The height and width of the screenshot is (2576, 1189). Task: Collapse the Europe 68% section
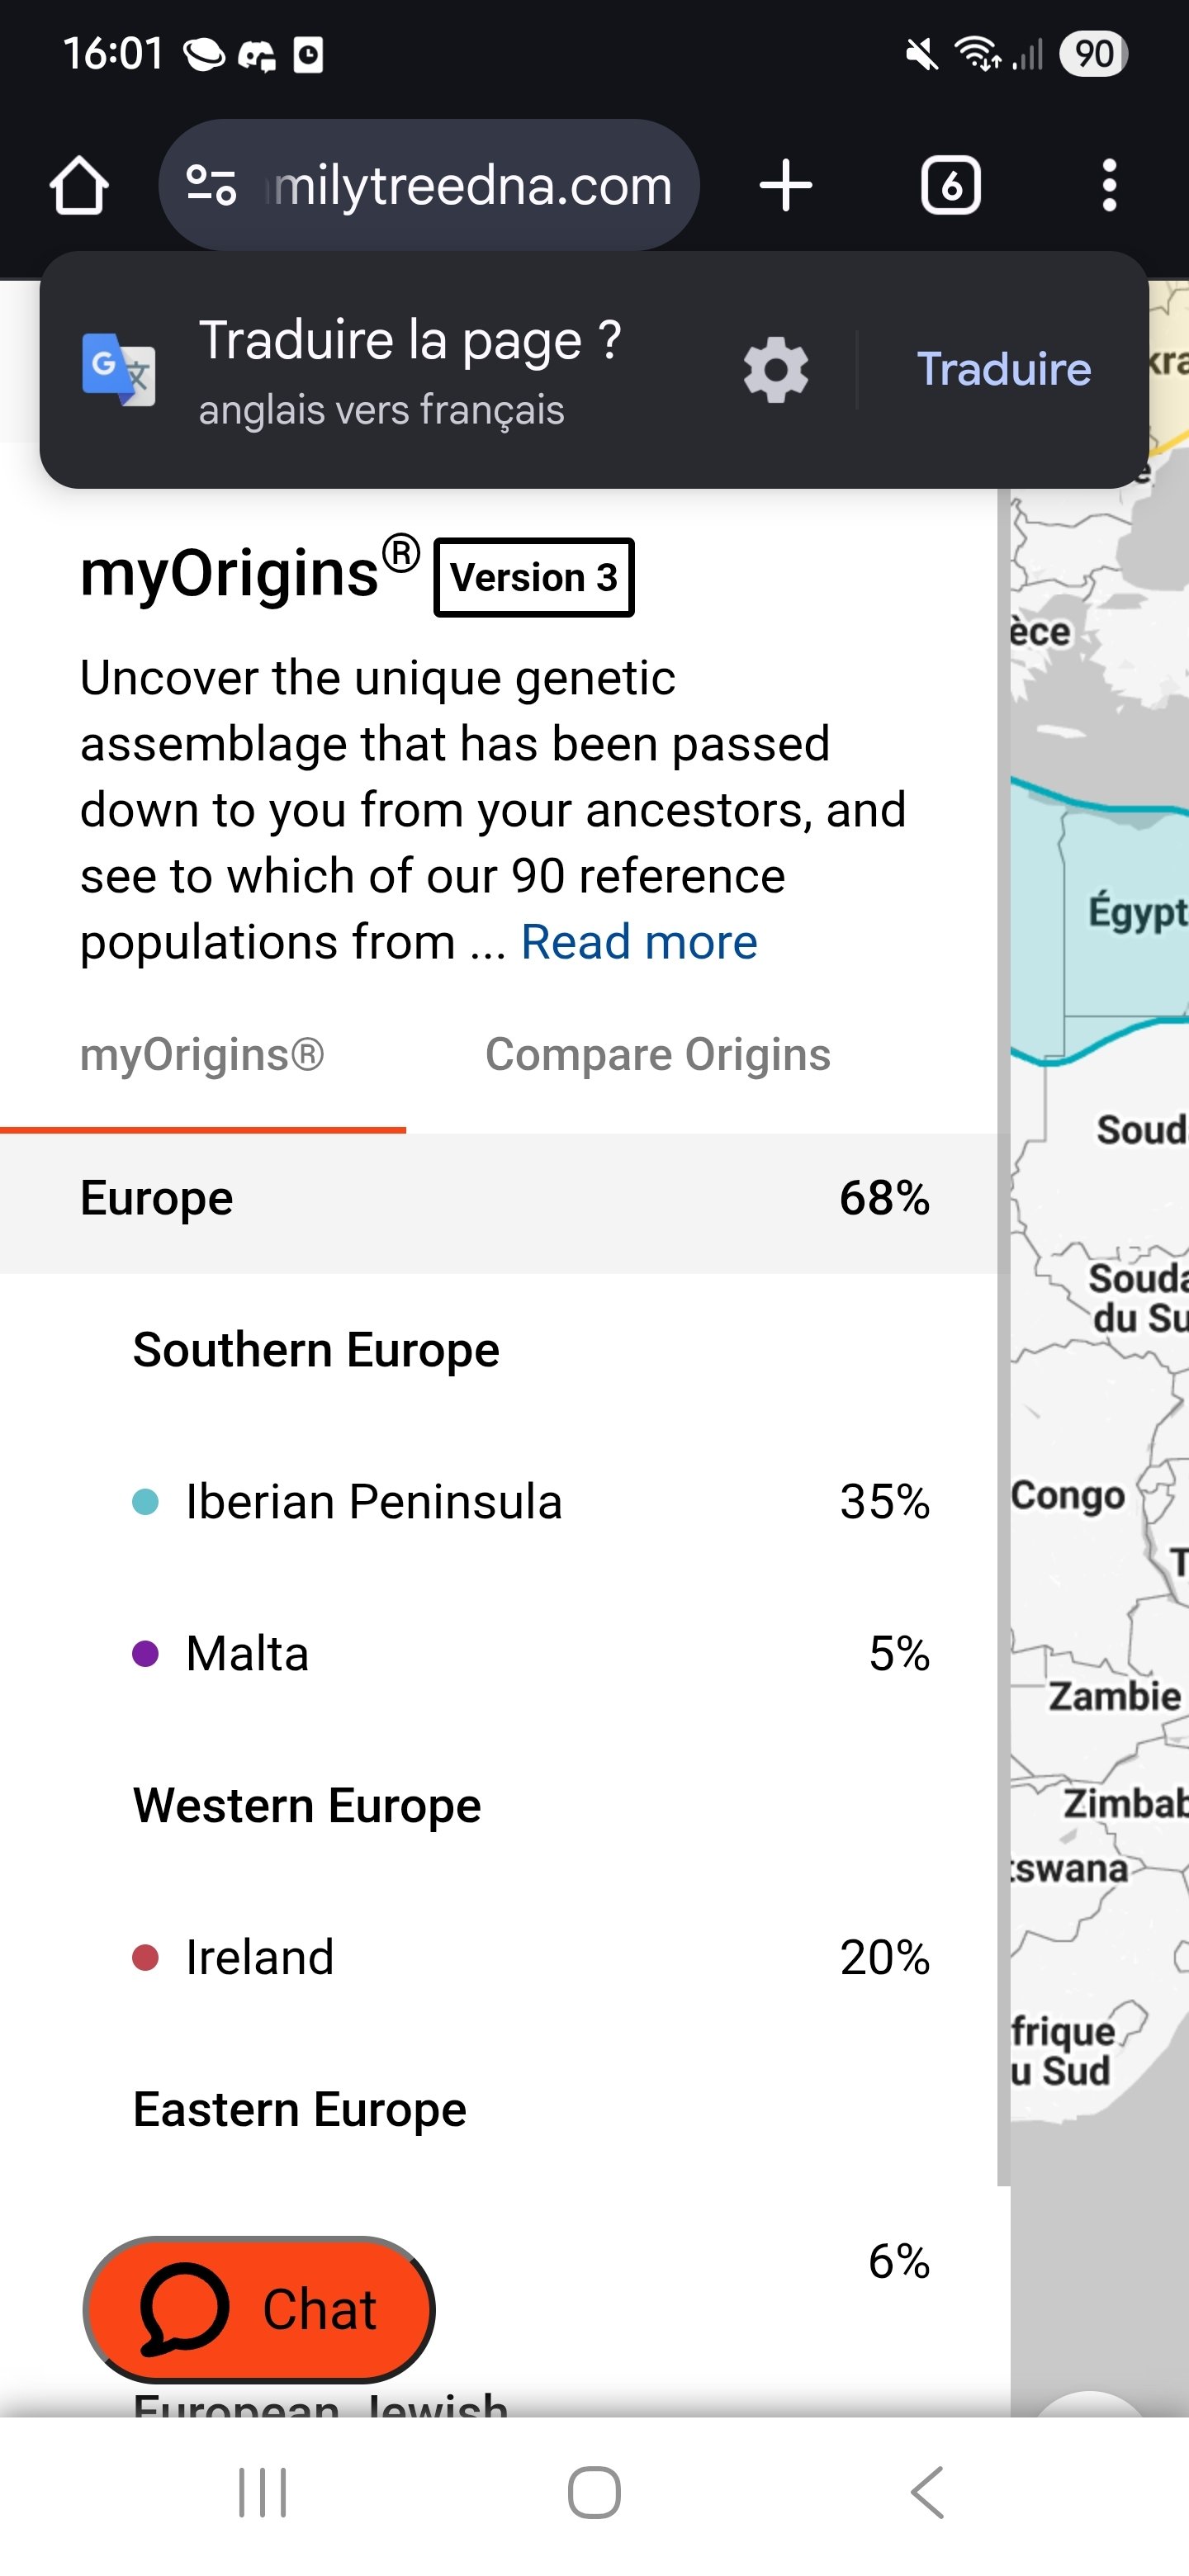pyautogui.click(x=498, y=1198)
